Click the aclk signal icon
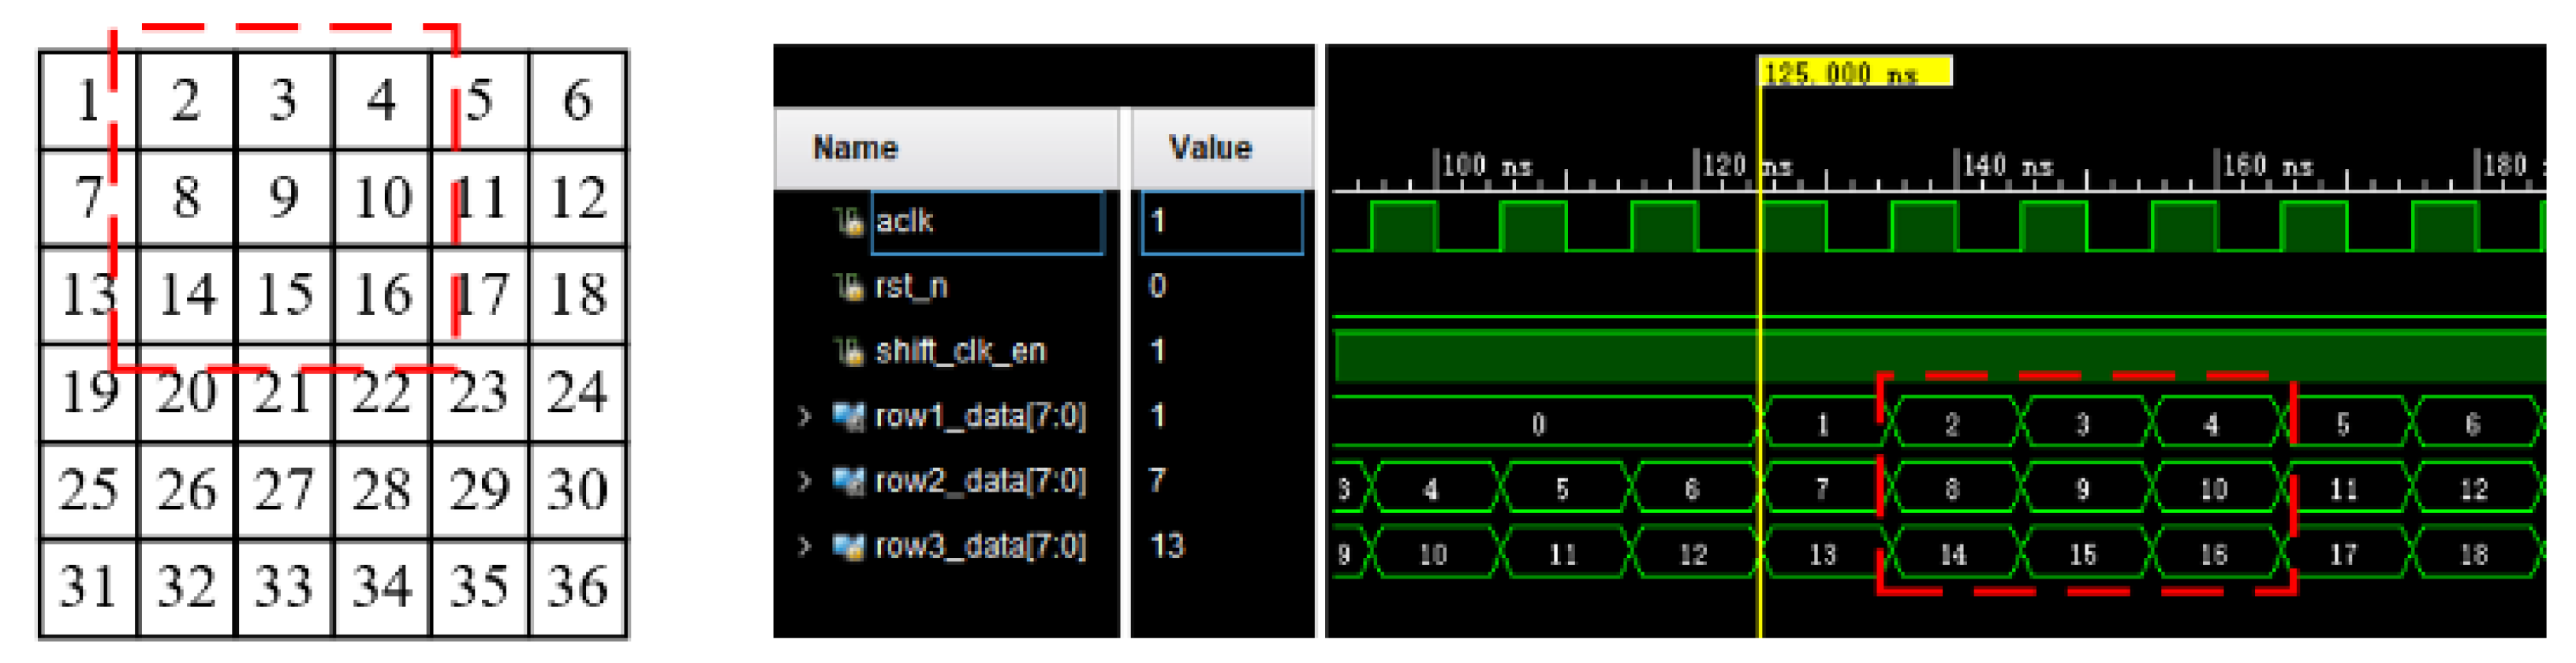 tap(849, 221)
